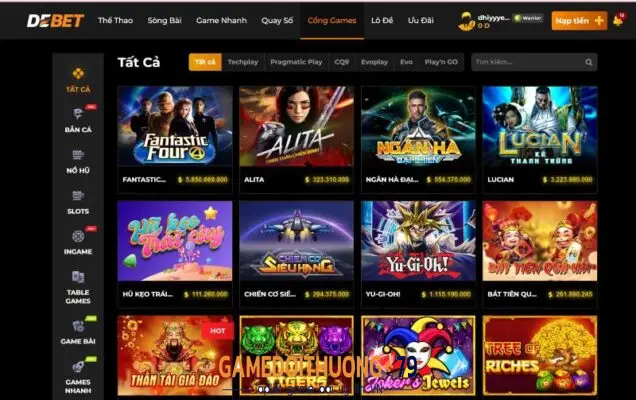Open the Ưu Đãi promotions link
The height and width of the screenshot is (400, 636).
pos(421,20)
